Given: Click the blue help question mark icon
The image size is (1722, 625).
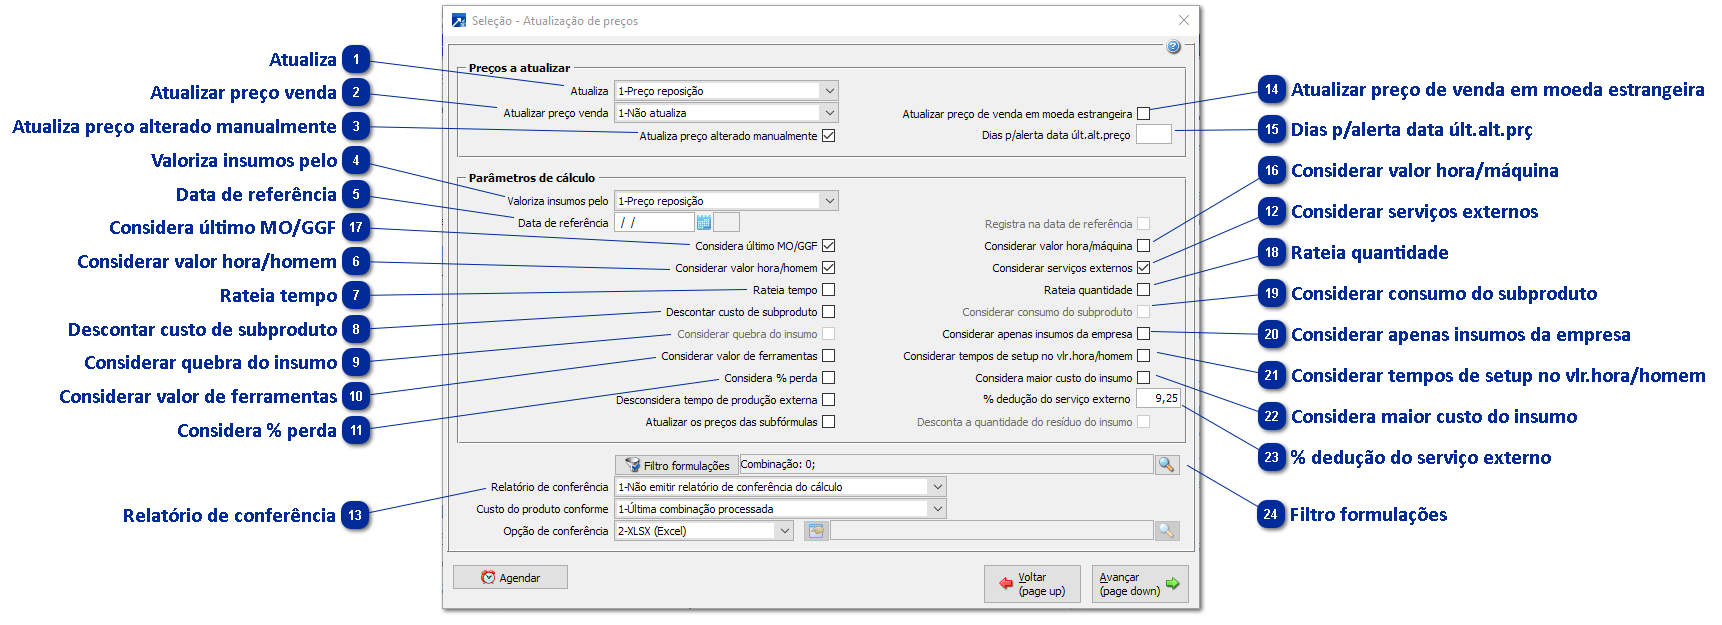Looking at the screenshot, I should click(1173, 47).
